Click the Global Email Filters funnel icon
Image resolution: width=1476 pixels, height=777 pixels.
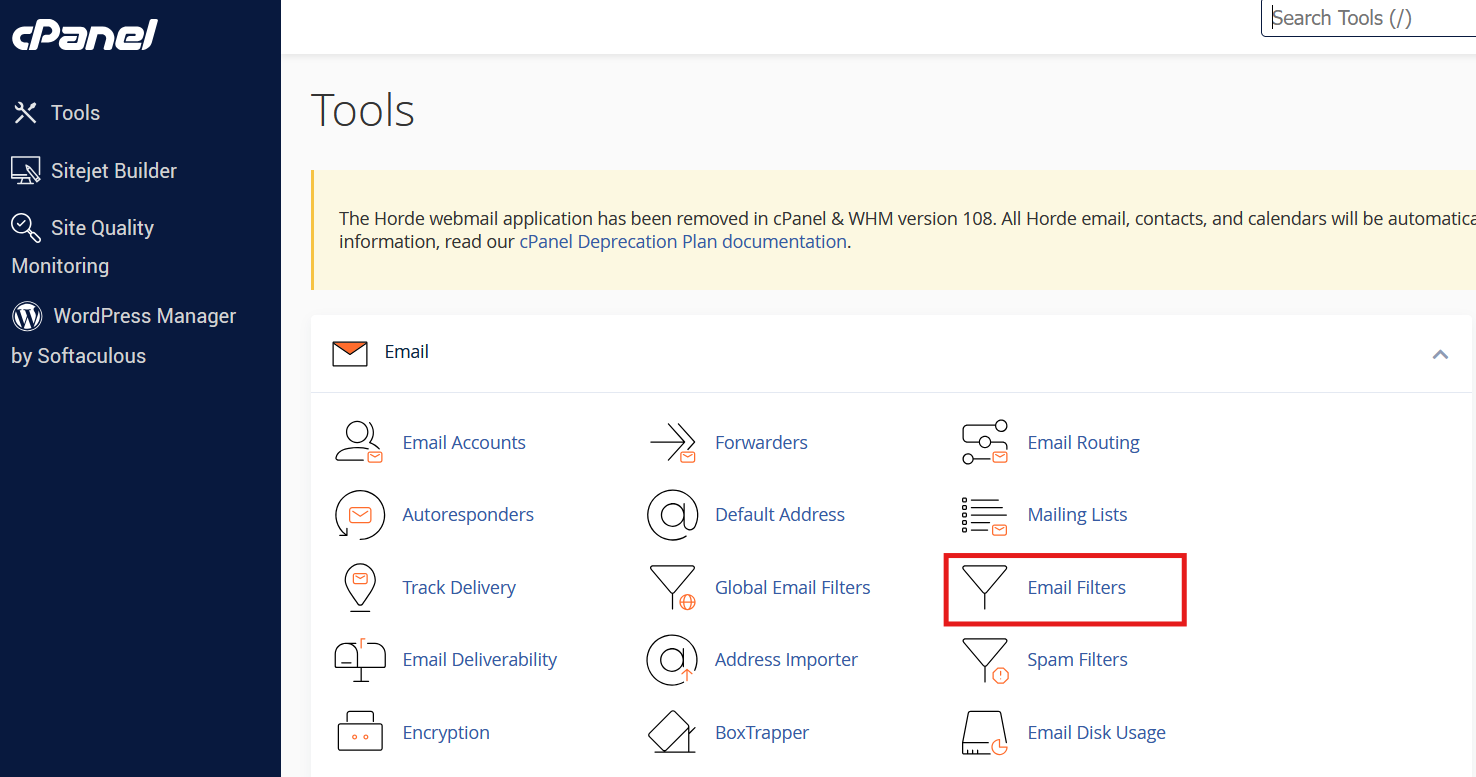[672, 587]
